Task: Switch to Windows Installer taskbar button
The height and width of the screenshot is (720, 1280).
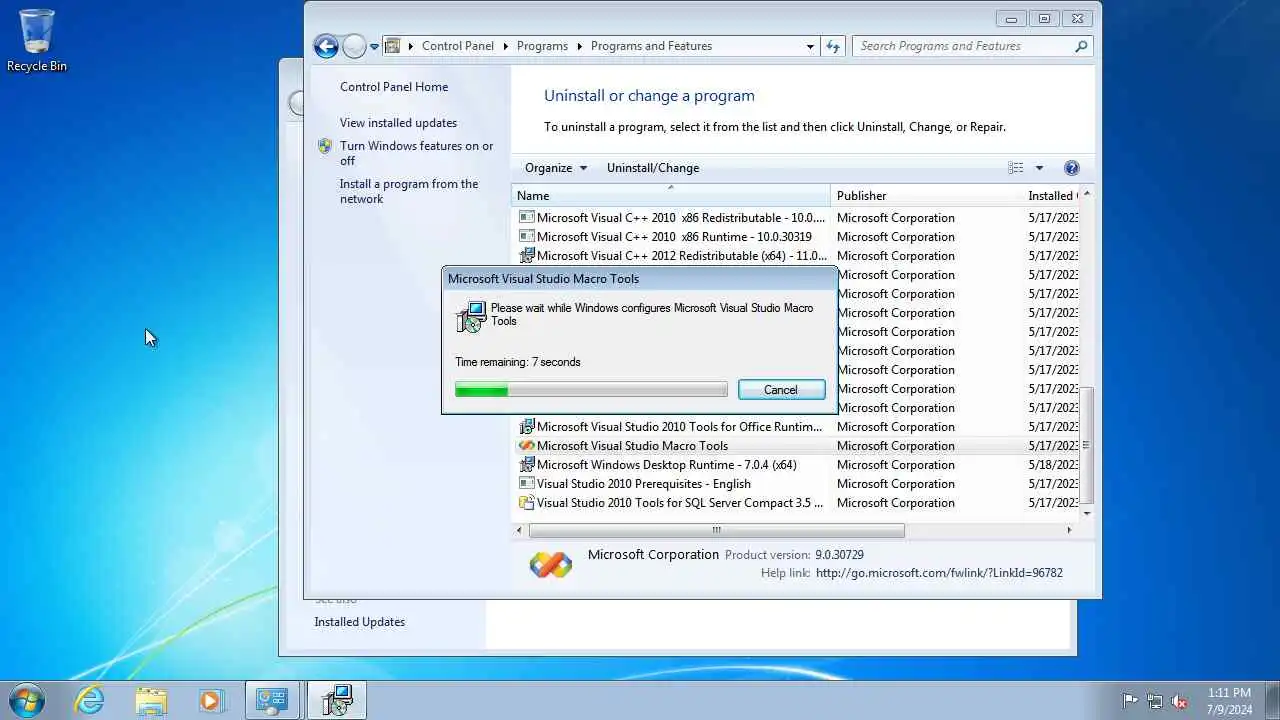Action: pyautogui.click(x=337, y=700)
